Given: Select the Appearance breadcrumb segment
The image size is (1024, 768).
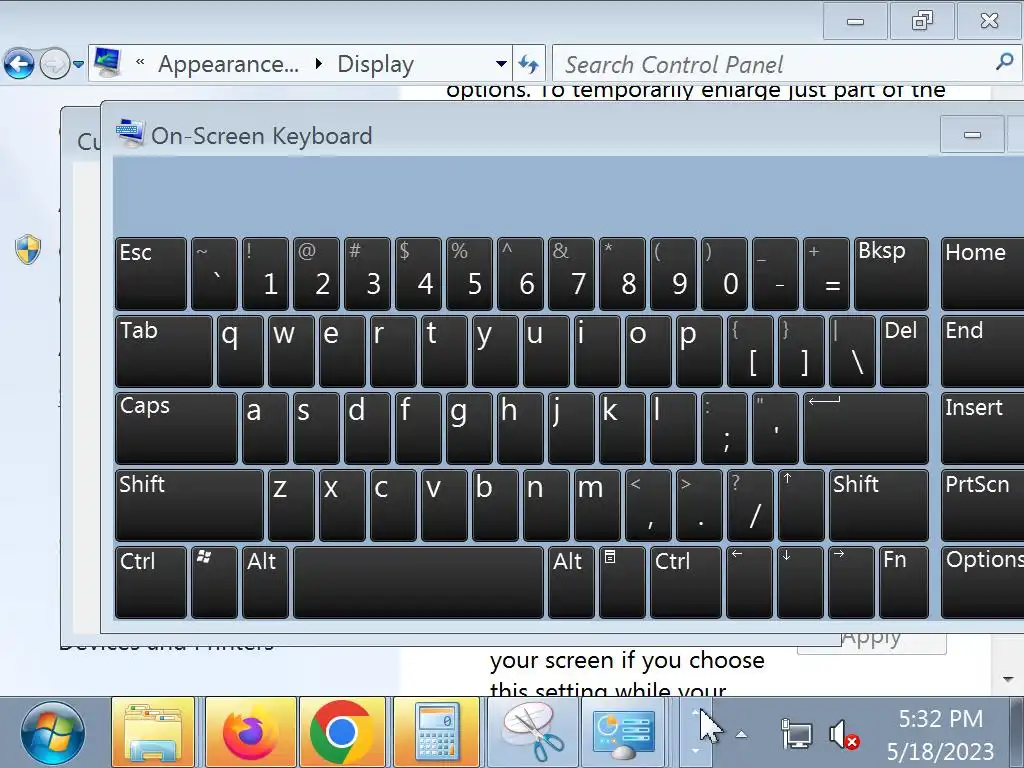Looking at the screenshot, I should pyautogui.click(x=228, y=64).
